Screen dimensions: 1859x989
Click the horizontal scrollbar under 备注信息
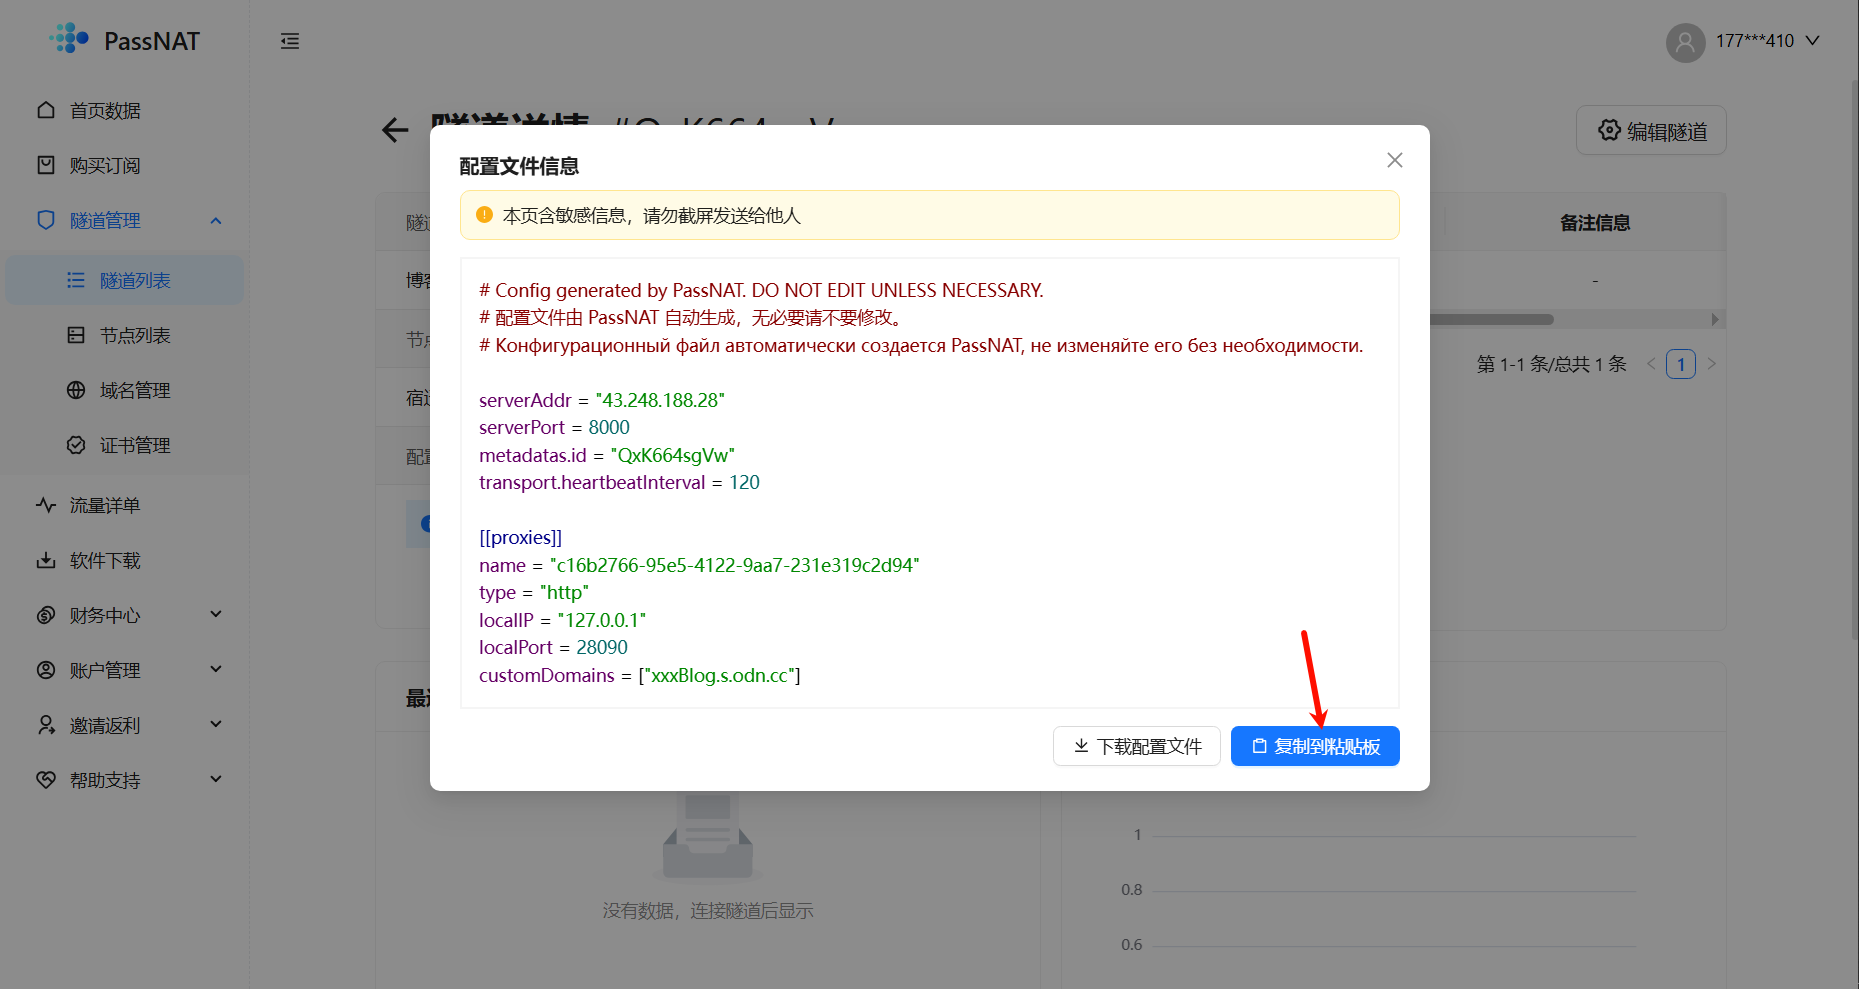coord(1490,320)
